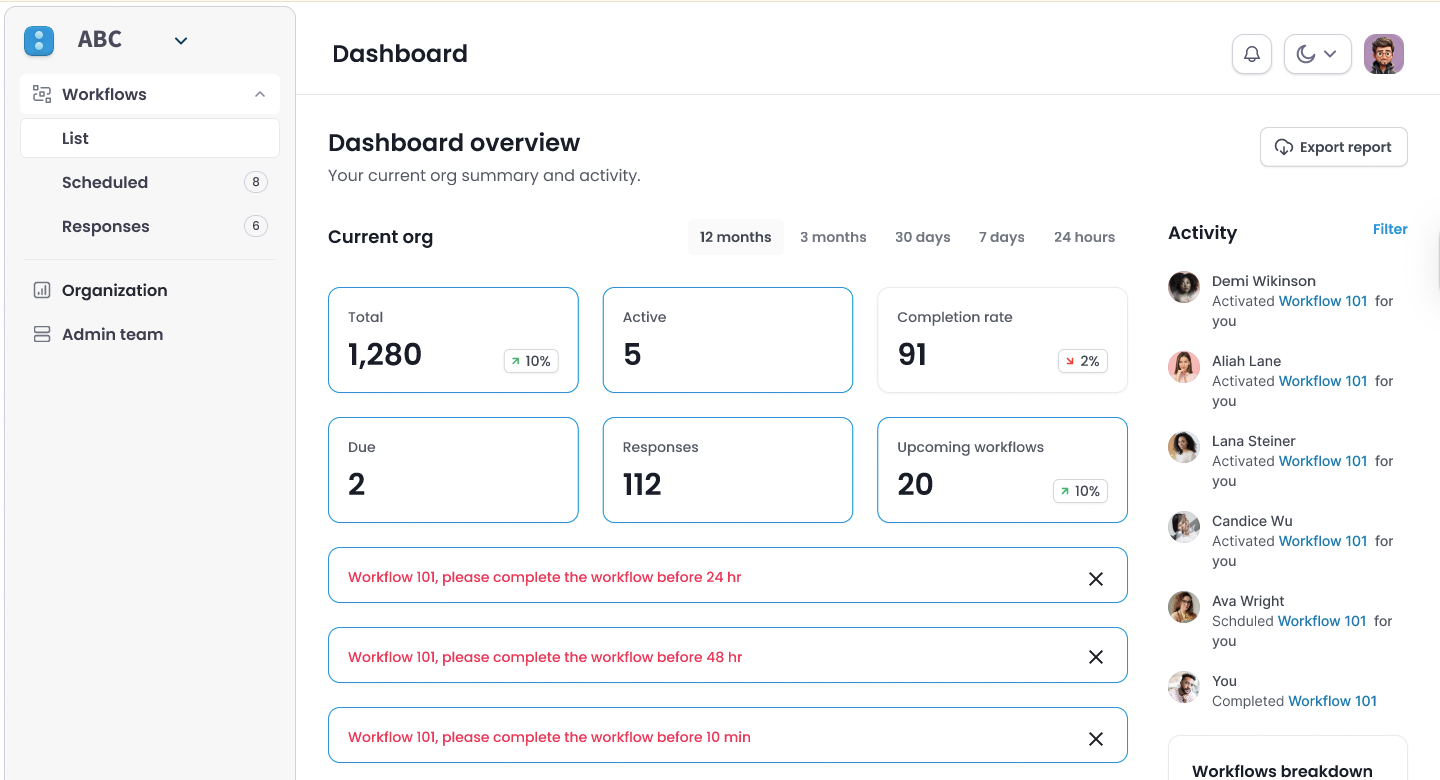This screenshot has height=780, width=1440.
Task: Collapse the Workflows section in the sidebar
Action: tap(260, 93)
